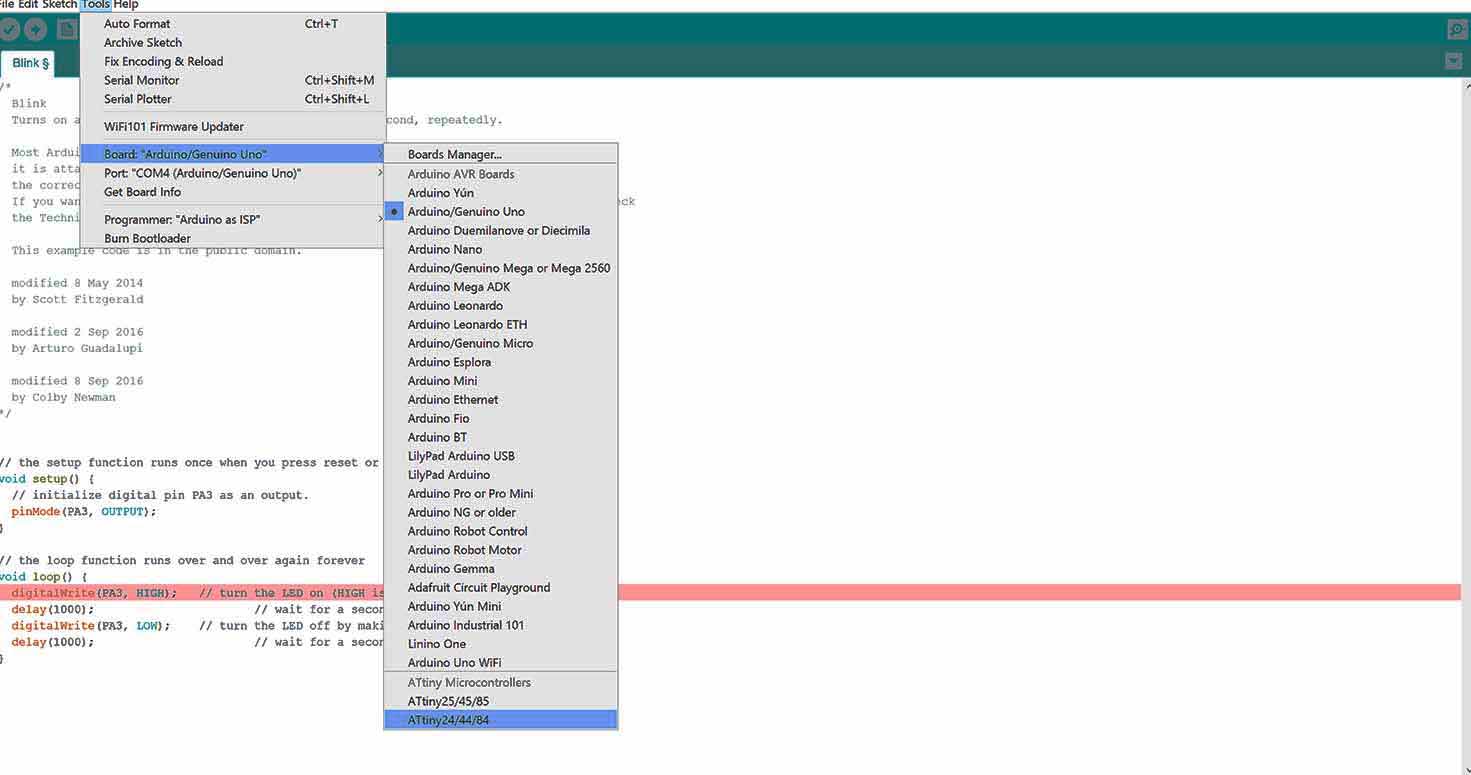The height and width of the screenshot is (775, 1471).
Task: Open the tab options dropdown arrow
Action: click(x=1453, y=62)
